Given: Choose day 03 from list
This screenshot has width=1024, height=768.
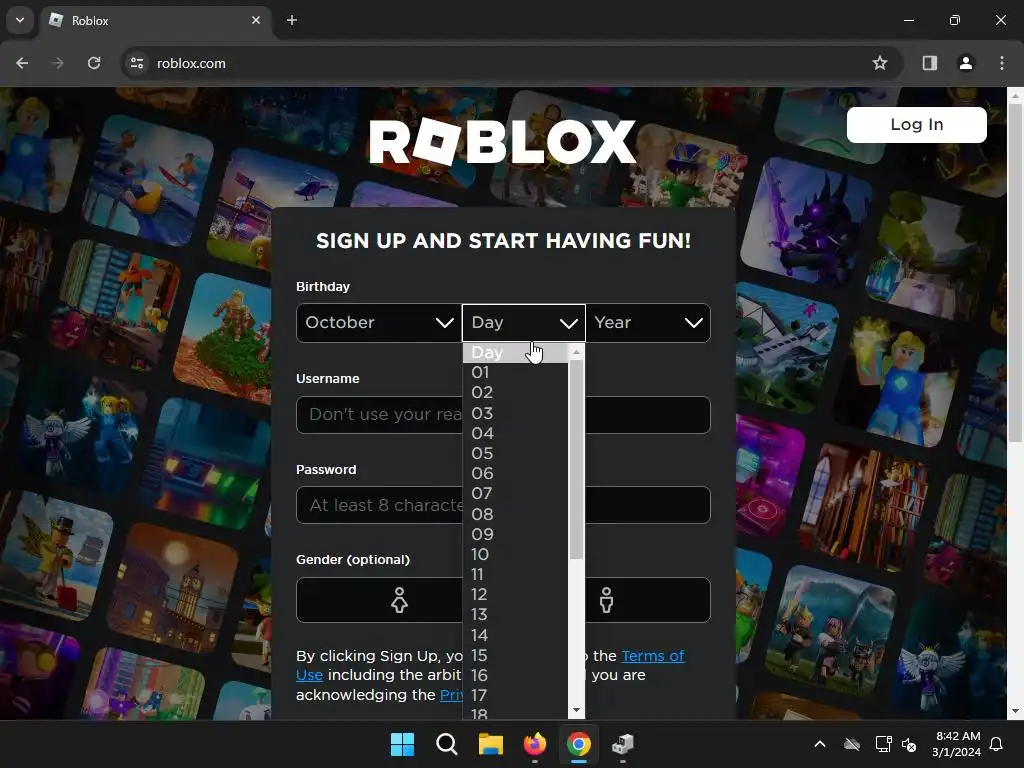Looking at the screenshot, I should pos(515,413).
